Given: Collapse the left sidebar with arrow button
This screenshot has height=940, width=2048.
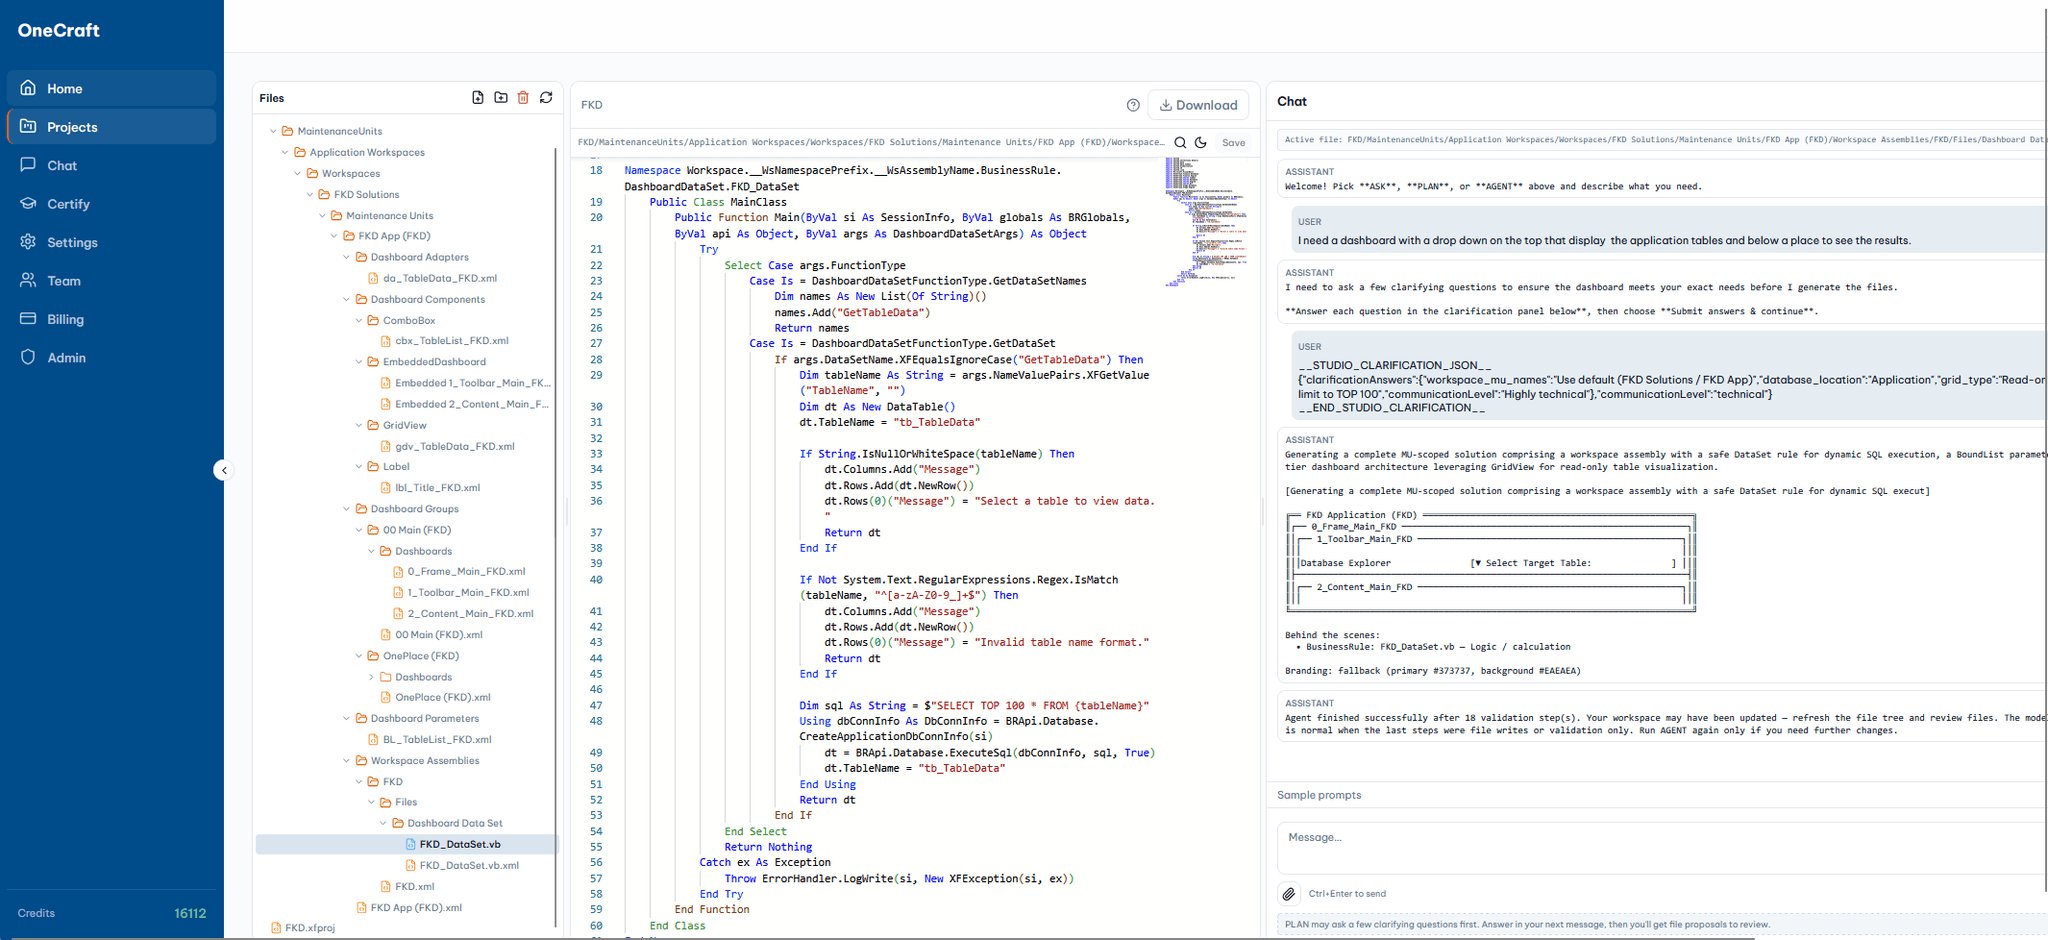Looking at the screenshot, I should 223,470.
